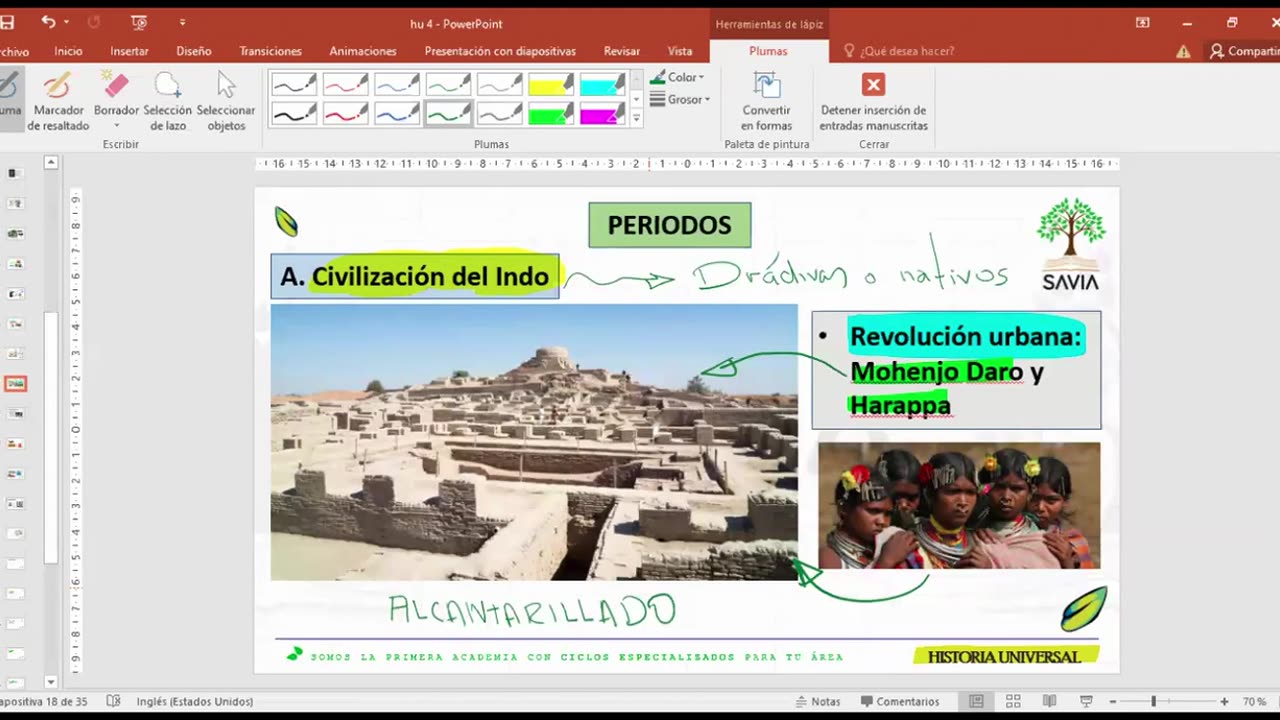Zoom in with the plus button
Screen dimensions: 1280x720
coord(1224,701)
